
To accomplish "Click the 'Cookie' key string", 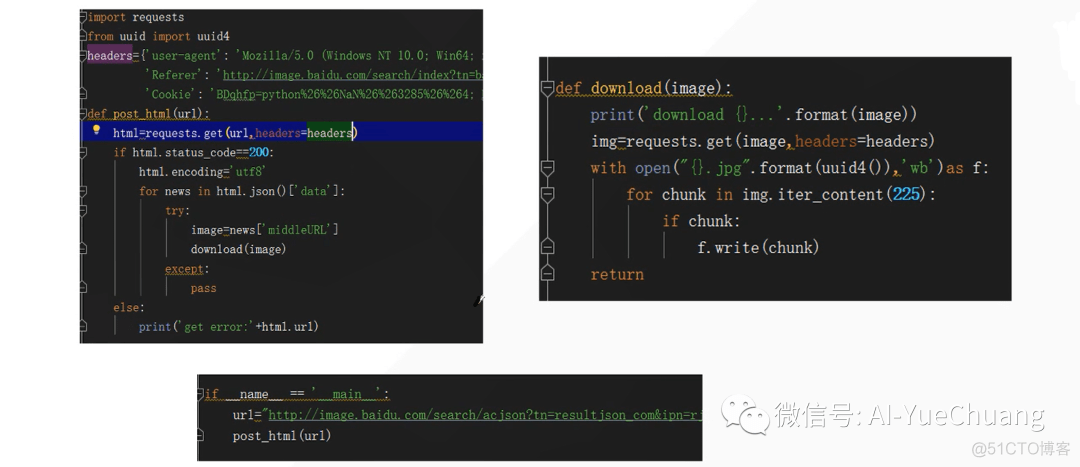I will point(172,94).
